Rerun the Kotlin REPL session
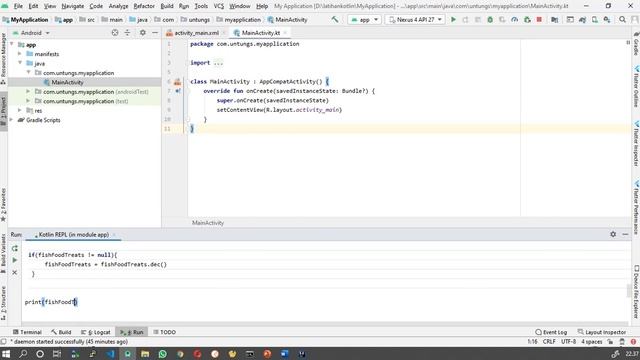Image resolution: width=640 pixels, height=360 pixels. click(x=15, y=248)
